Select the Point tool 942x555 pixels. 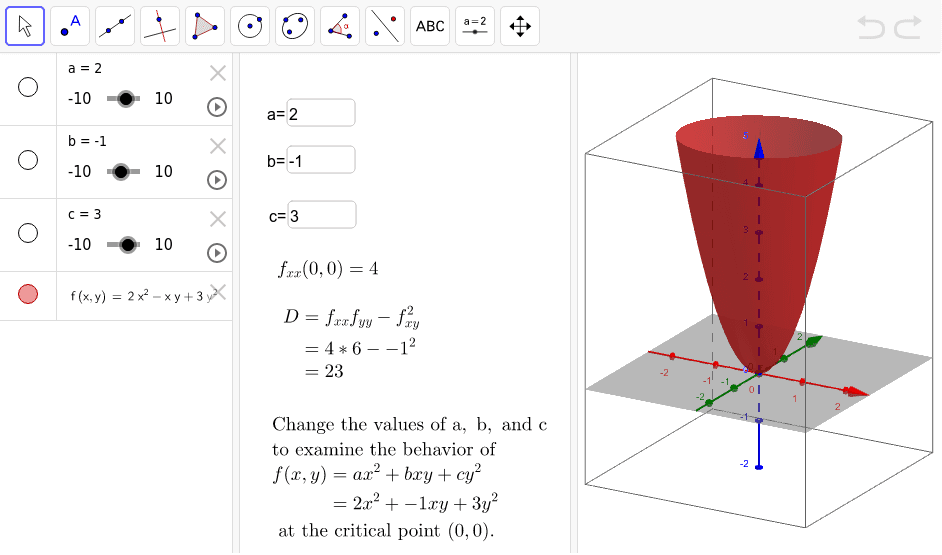(70, 26)
